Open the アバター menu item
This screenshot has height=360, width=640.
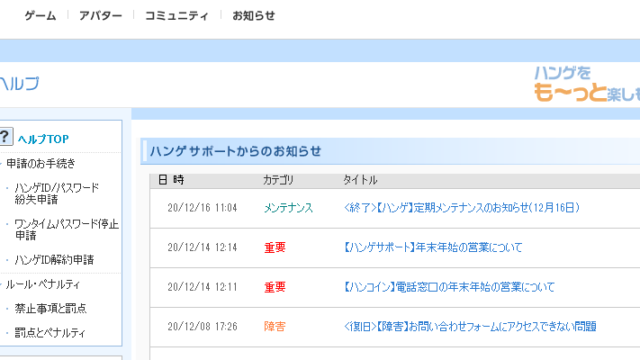(x=100, y=16)
